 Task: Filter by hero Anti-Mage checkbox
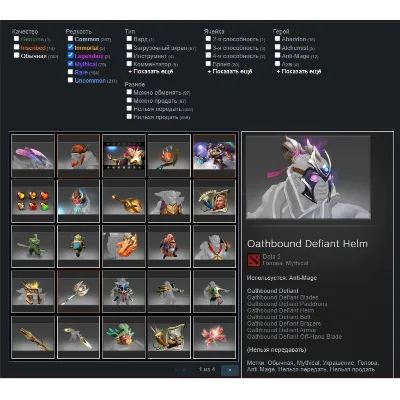(277, 55)
